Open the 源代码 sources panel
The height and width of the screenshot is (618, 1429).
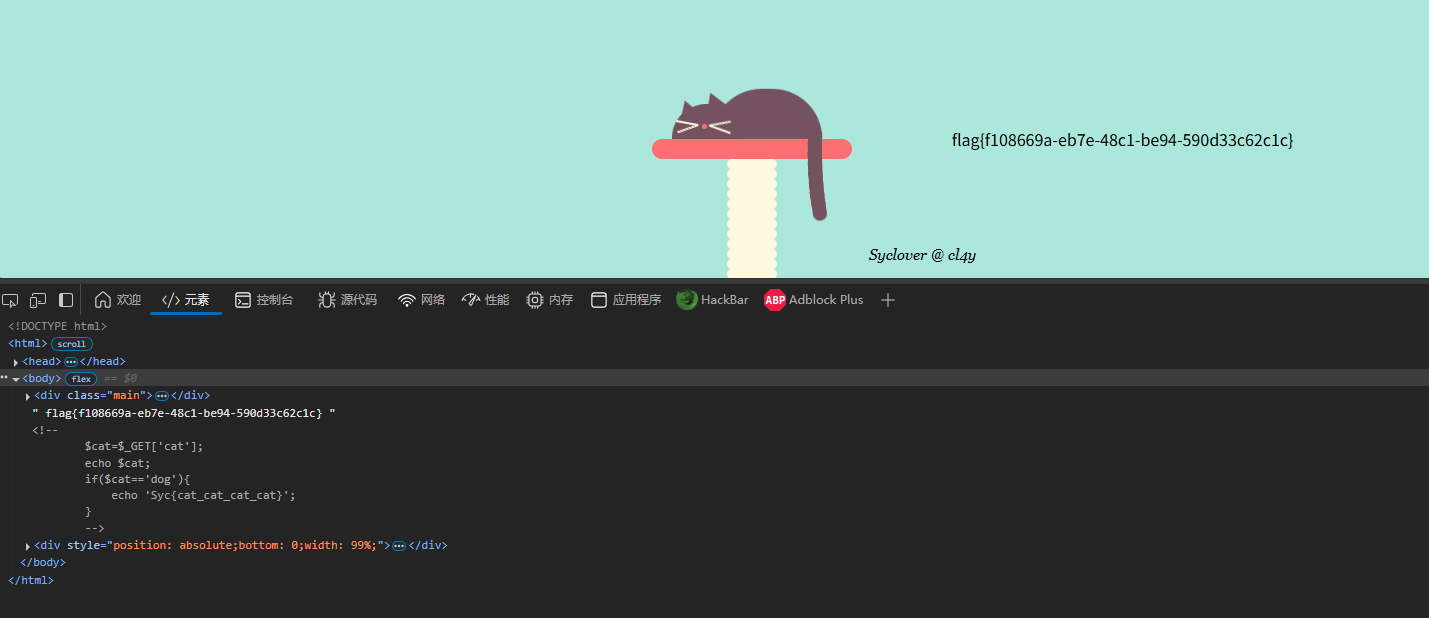click(x=347, y=300)
